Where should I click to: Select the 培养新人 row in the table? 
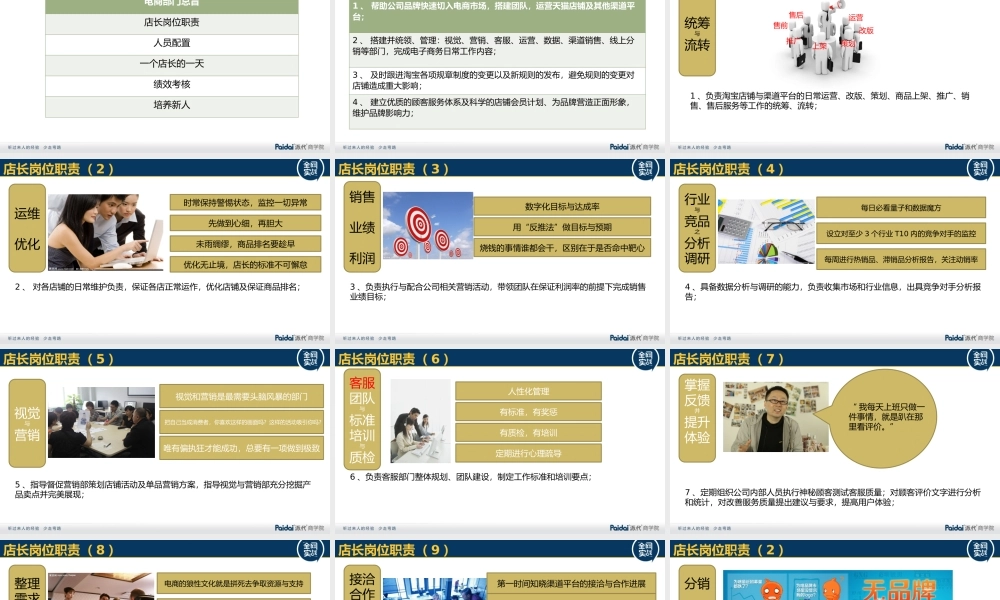171,104
